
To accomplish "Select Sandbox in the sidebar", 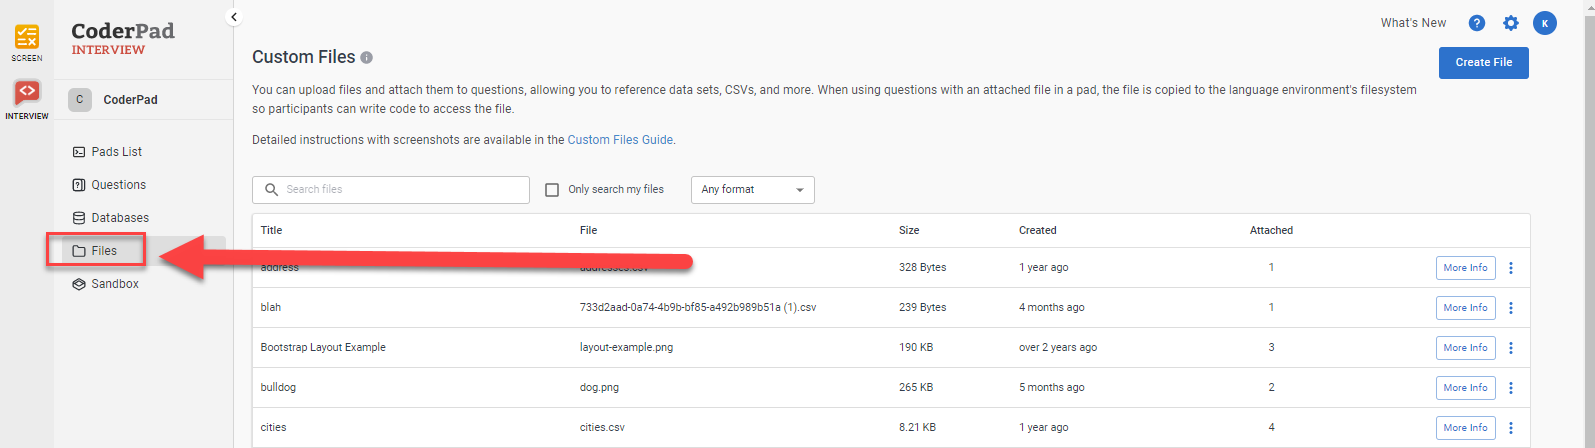I will 115,284.
